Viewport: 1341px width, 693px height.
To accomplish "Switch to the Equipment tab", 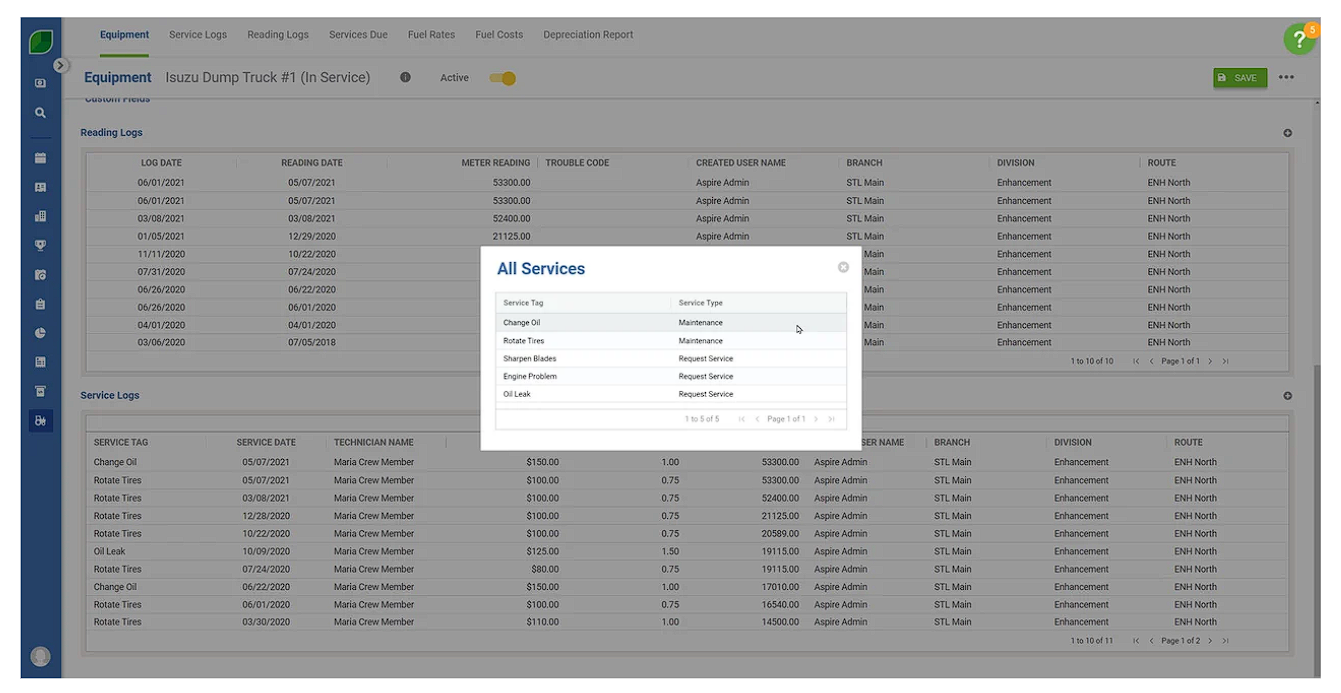I will (x=124, y=35).
